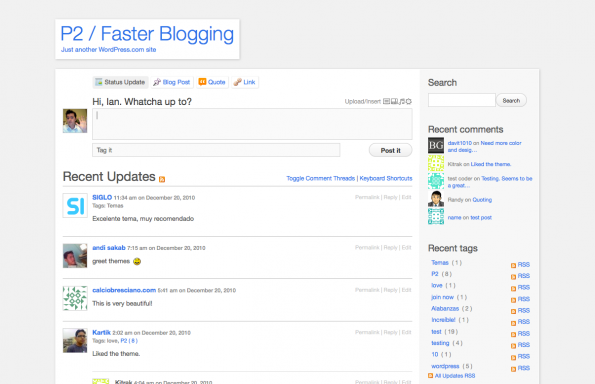Image resolution: width=595 pixels, height=384 pixels.
Task: Open the RSS icon for Temas tag
Action: coord(520,265)
